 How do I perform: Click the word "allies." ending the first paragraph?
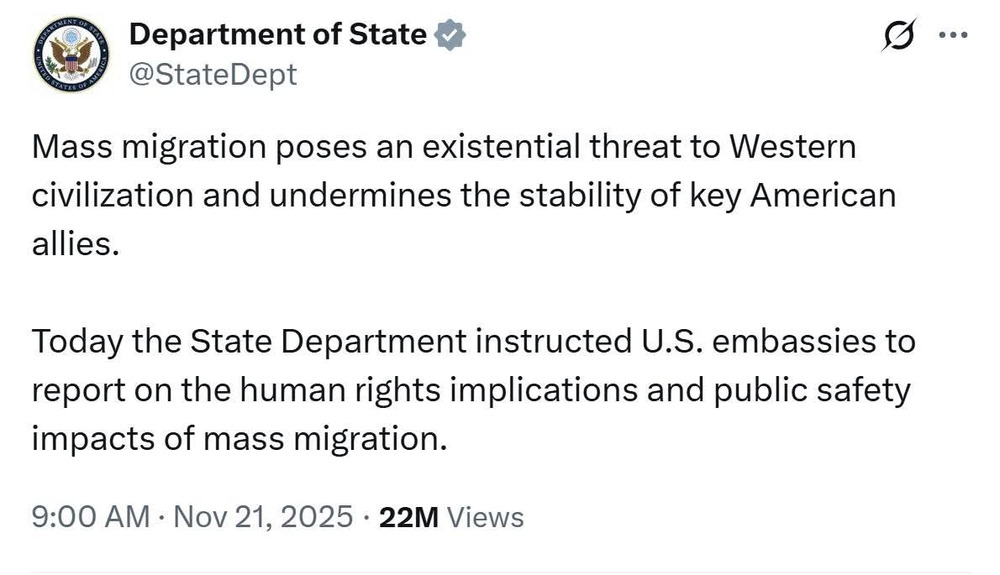coord(75,243)
